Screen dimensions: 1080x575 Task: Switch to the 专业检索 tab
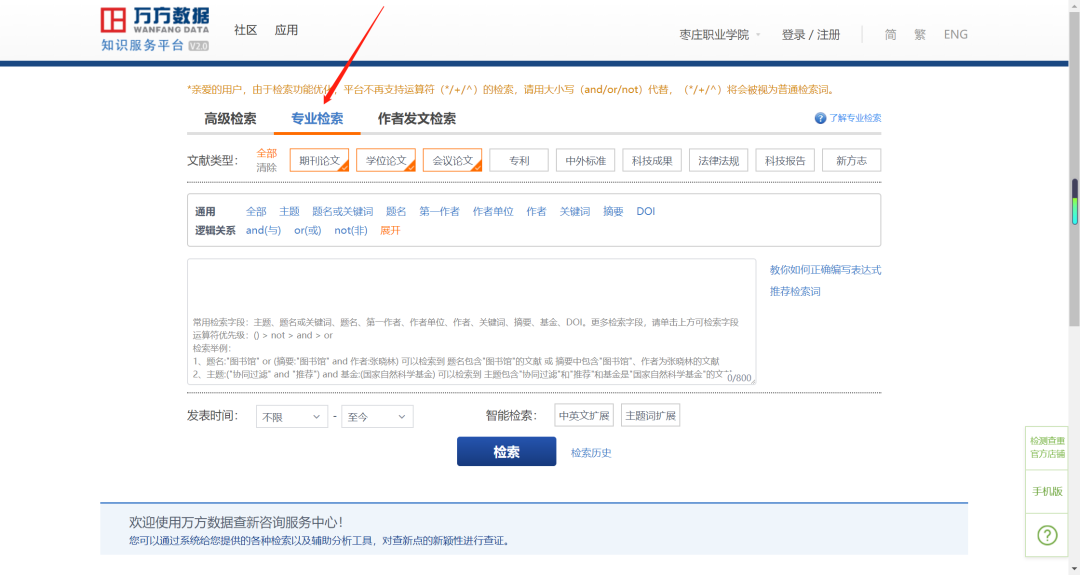(317, 118)
